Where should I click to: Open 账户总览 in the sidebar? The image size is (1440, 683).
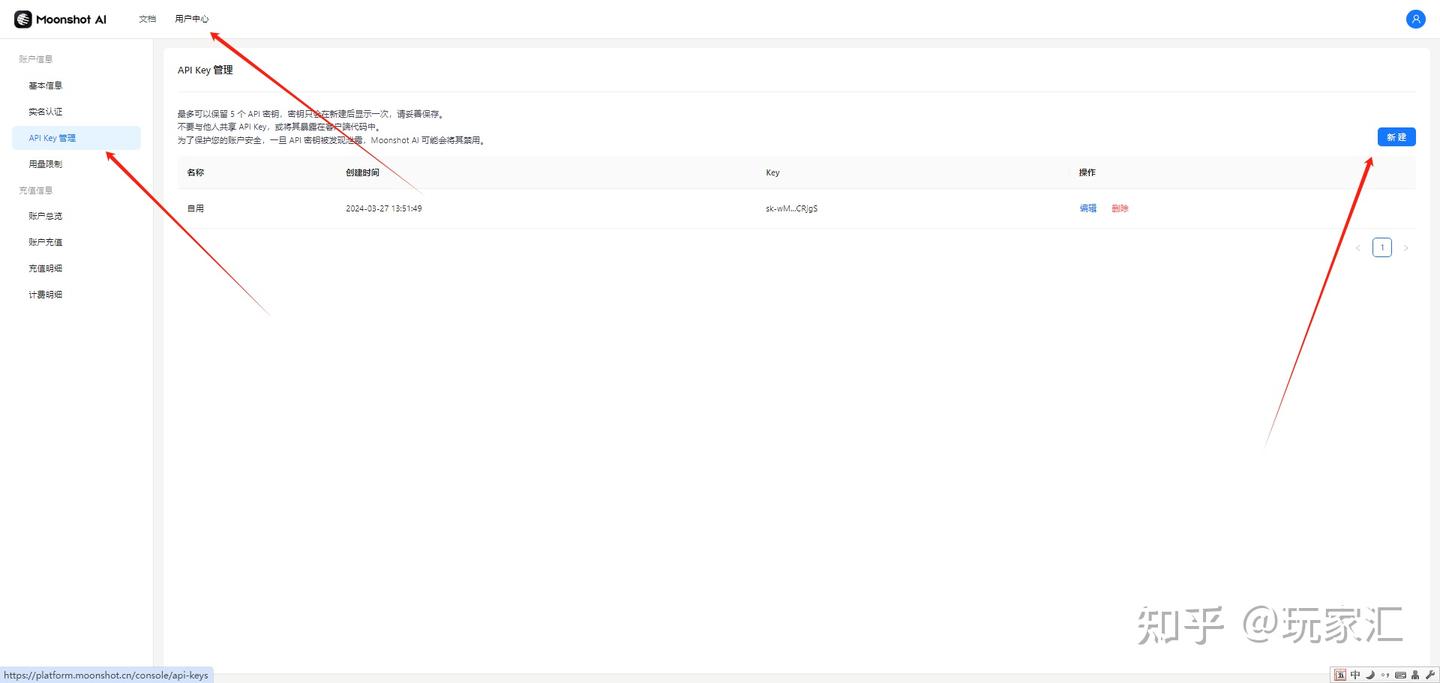click(x=76, y=216)
